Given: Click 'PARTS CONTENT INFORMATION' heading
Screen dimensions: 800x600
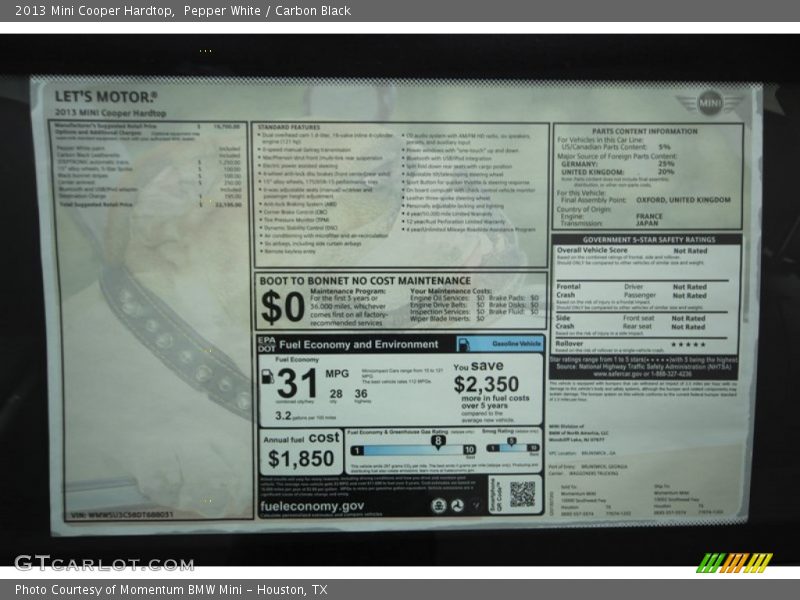Looking at the screenshot, I should pos(644,131).
